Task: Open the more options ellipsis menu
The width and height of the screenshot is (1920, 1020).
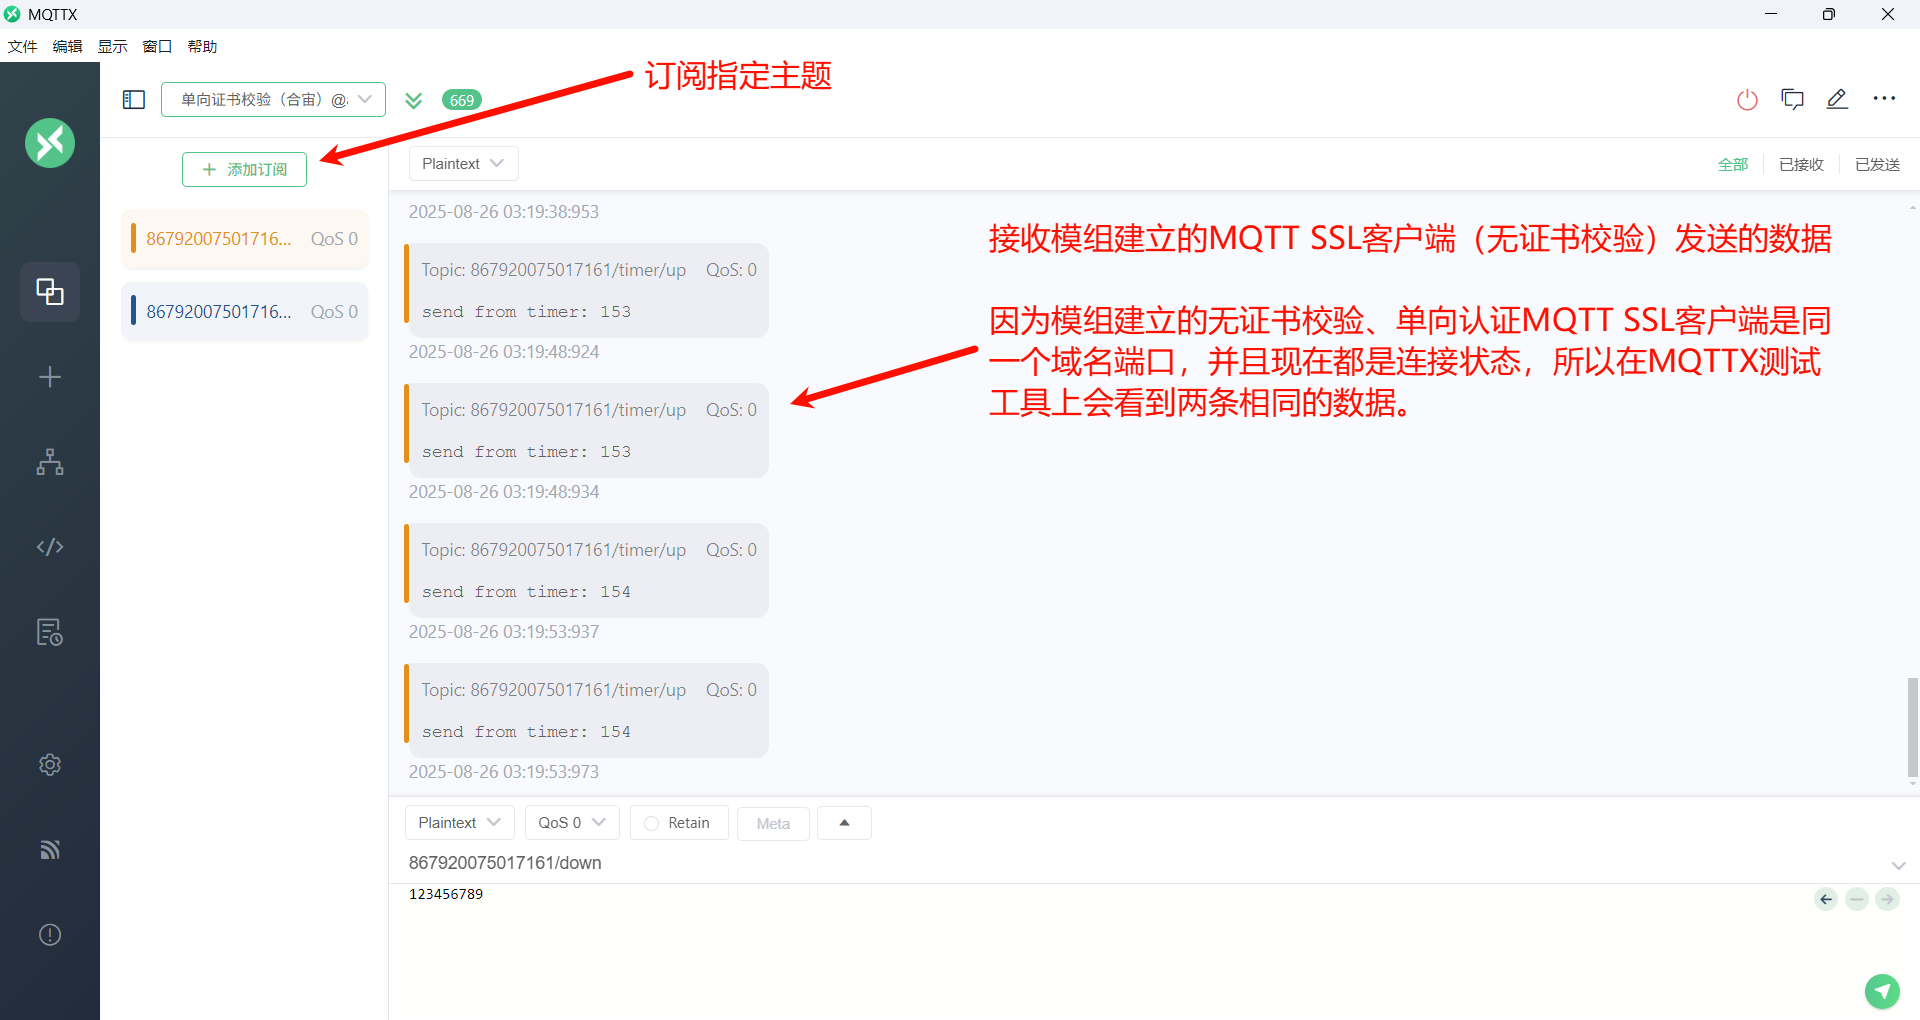Action: 1884,99
